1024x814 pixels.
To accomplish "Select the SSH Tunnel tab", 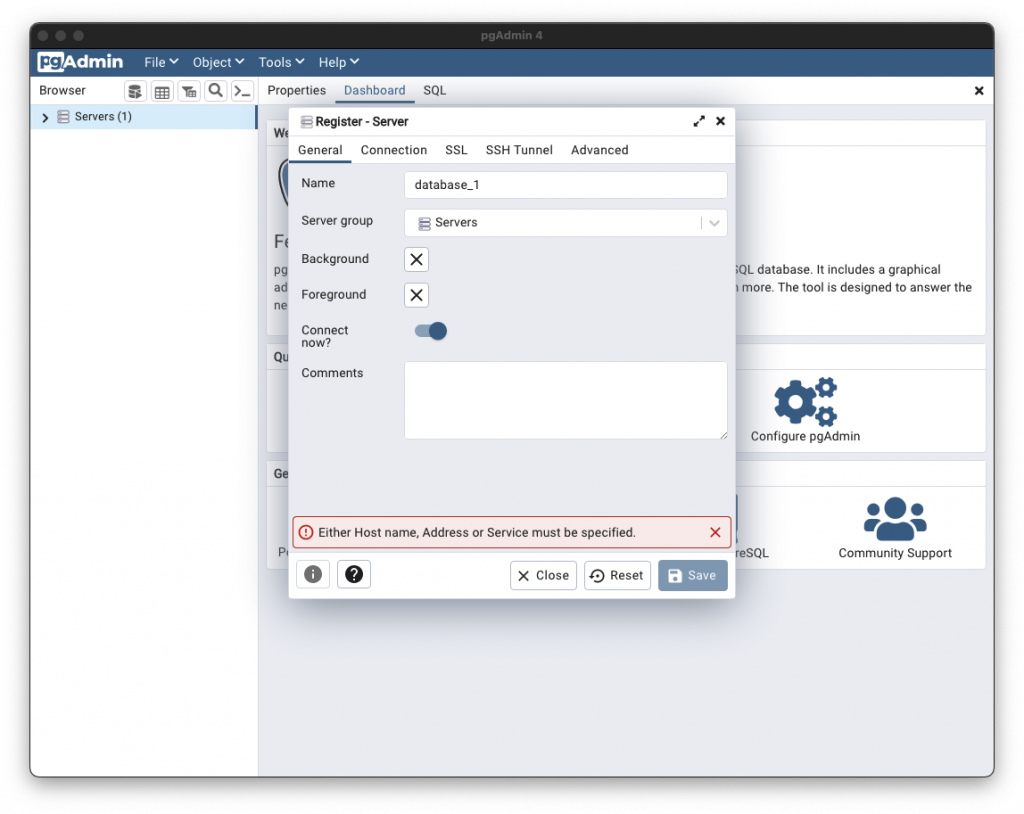I will tap(519, 150).
